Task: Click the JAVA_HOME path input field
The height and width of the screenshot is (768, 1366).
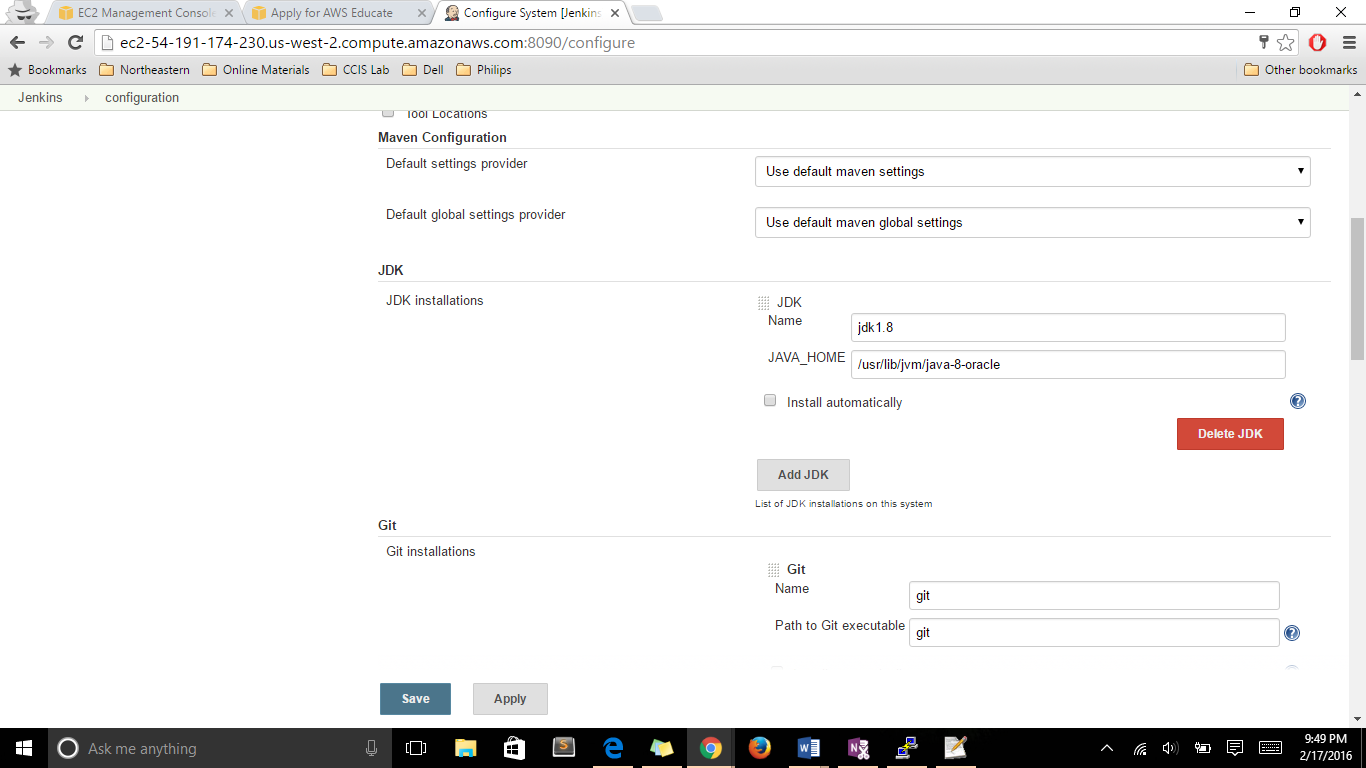Action: coord(1067,365)
